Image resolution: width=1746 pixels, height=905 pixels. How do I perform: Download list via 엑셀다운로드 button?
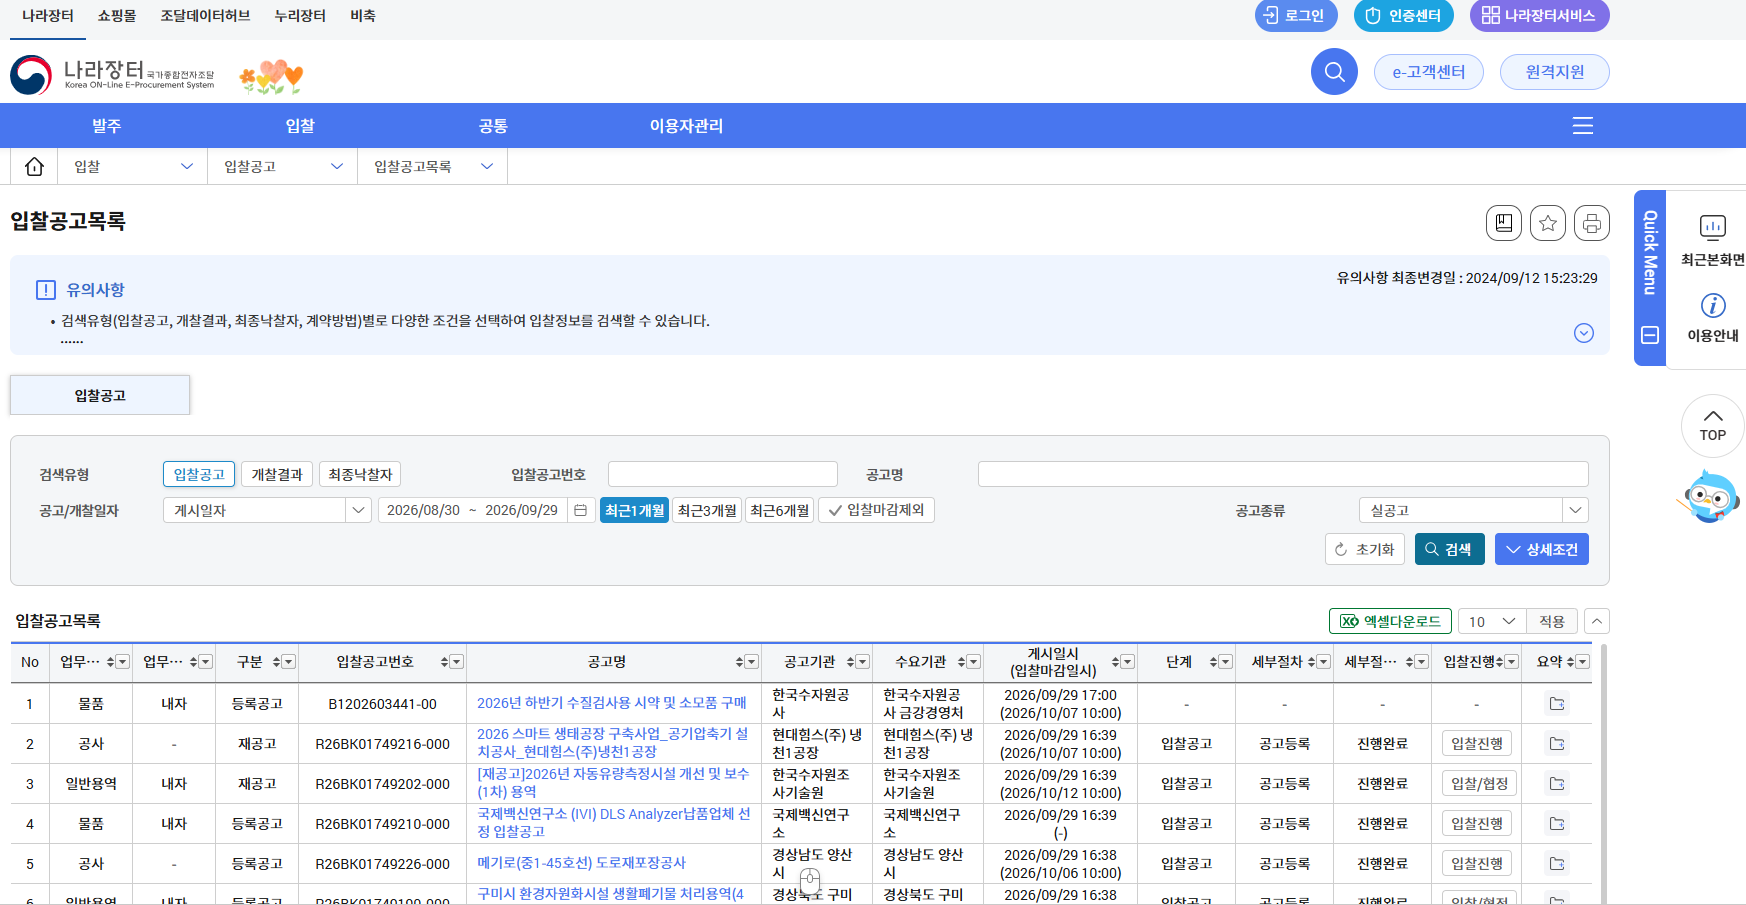(x=1390, y=621)
